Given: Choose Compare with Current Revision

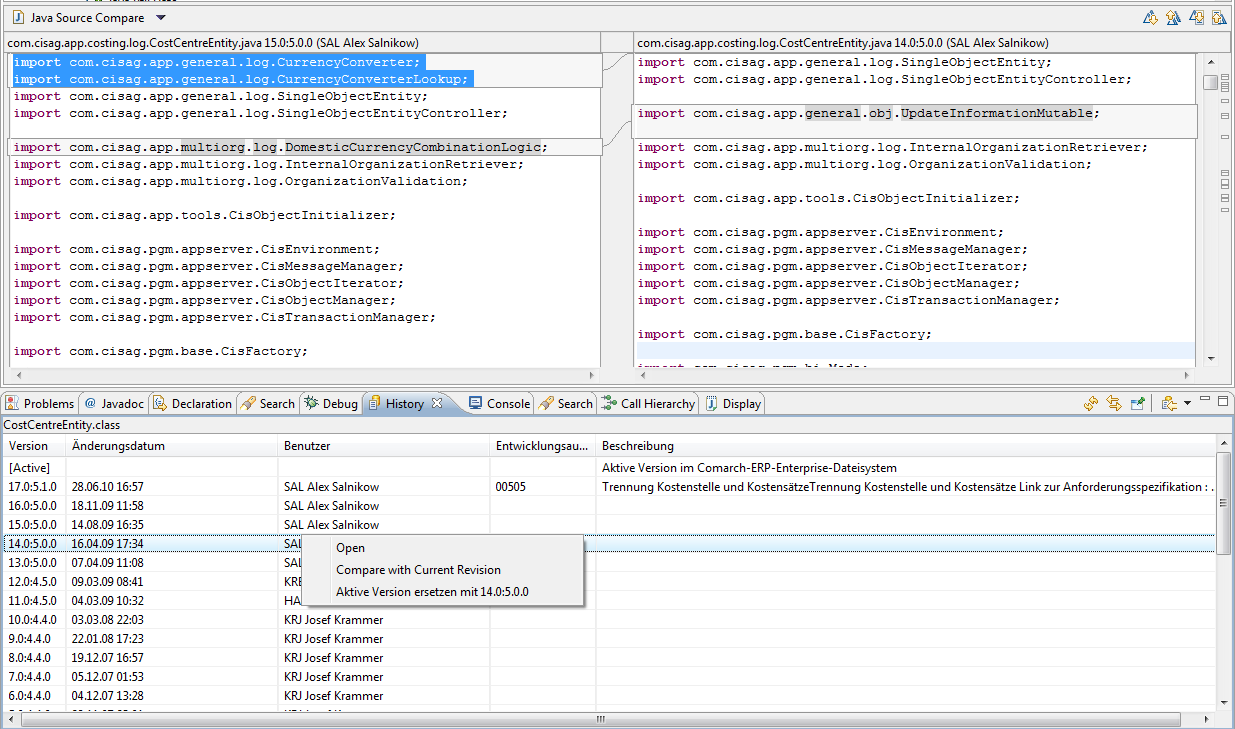Looking at the screenshot, I should (418, 570).
